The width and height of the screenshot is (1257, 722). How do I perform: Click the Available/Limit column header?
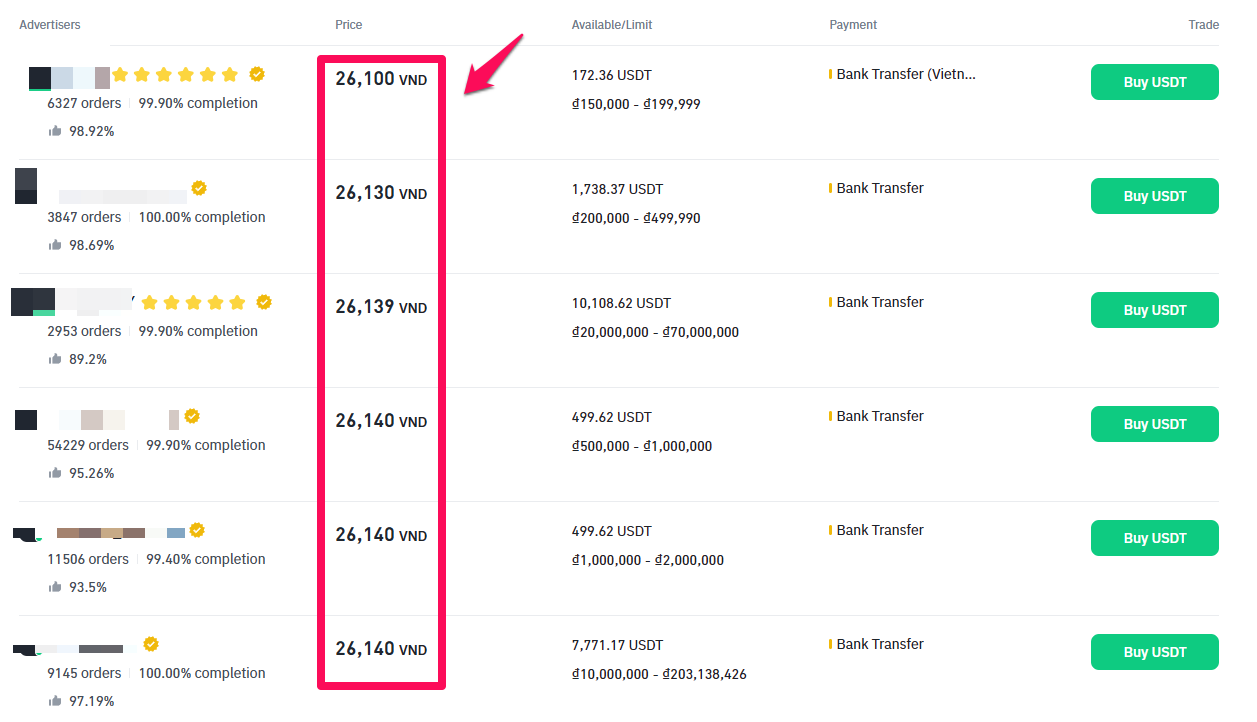click(x=612, y=25)
